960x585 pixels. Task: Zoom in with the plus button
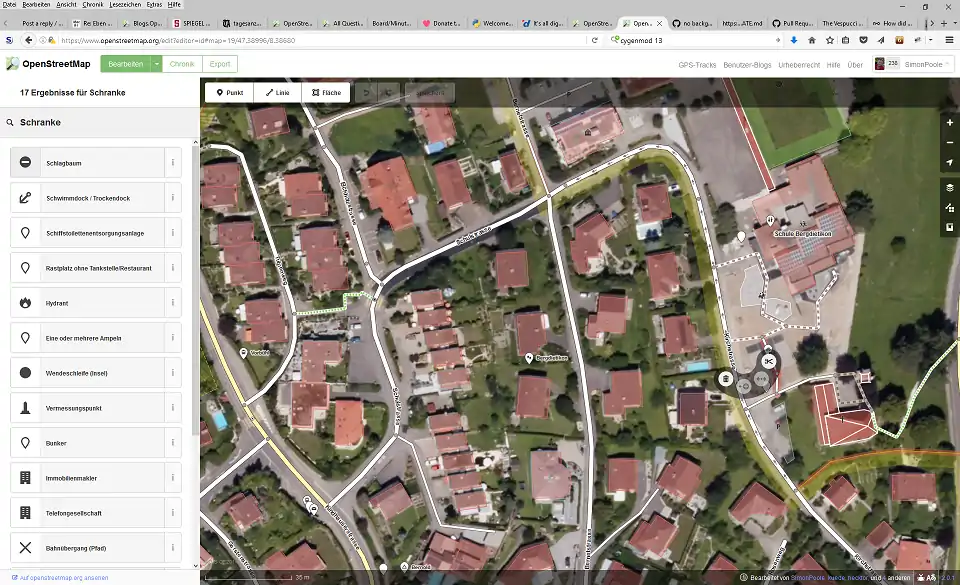coord(949,122)
